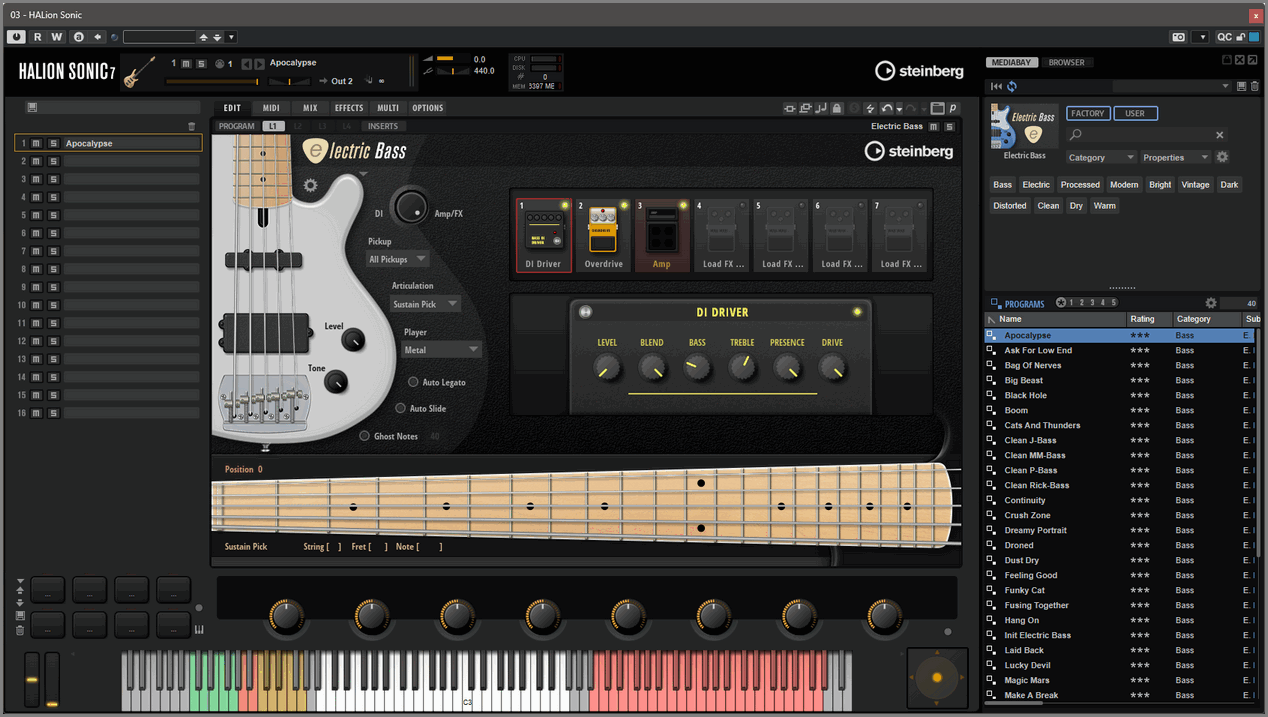The width and height of the screenshot is (1268, 717).
Task: Open the BROWSER tab
Action: click(x=1066, y=62)
